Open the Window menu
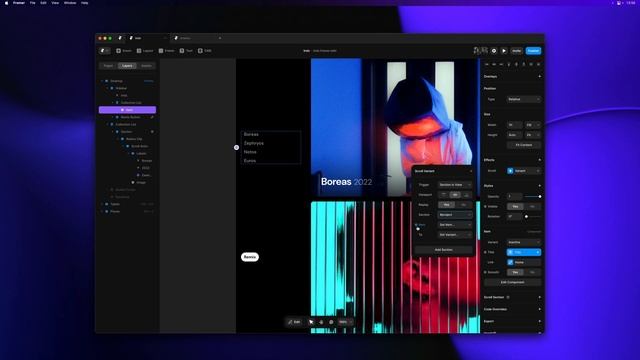Viewport: 640px width, 360px height. (70, 3)
